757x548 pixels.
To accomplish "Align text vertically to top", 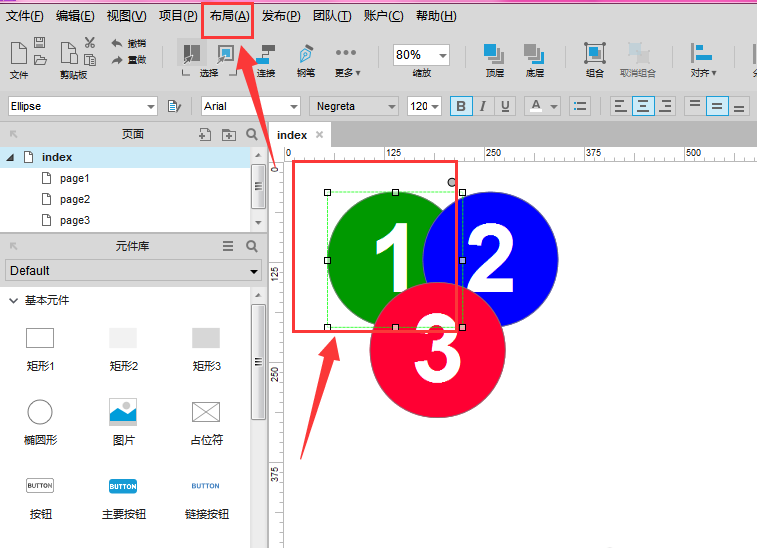I will point(695,106).
